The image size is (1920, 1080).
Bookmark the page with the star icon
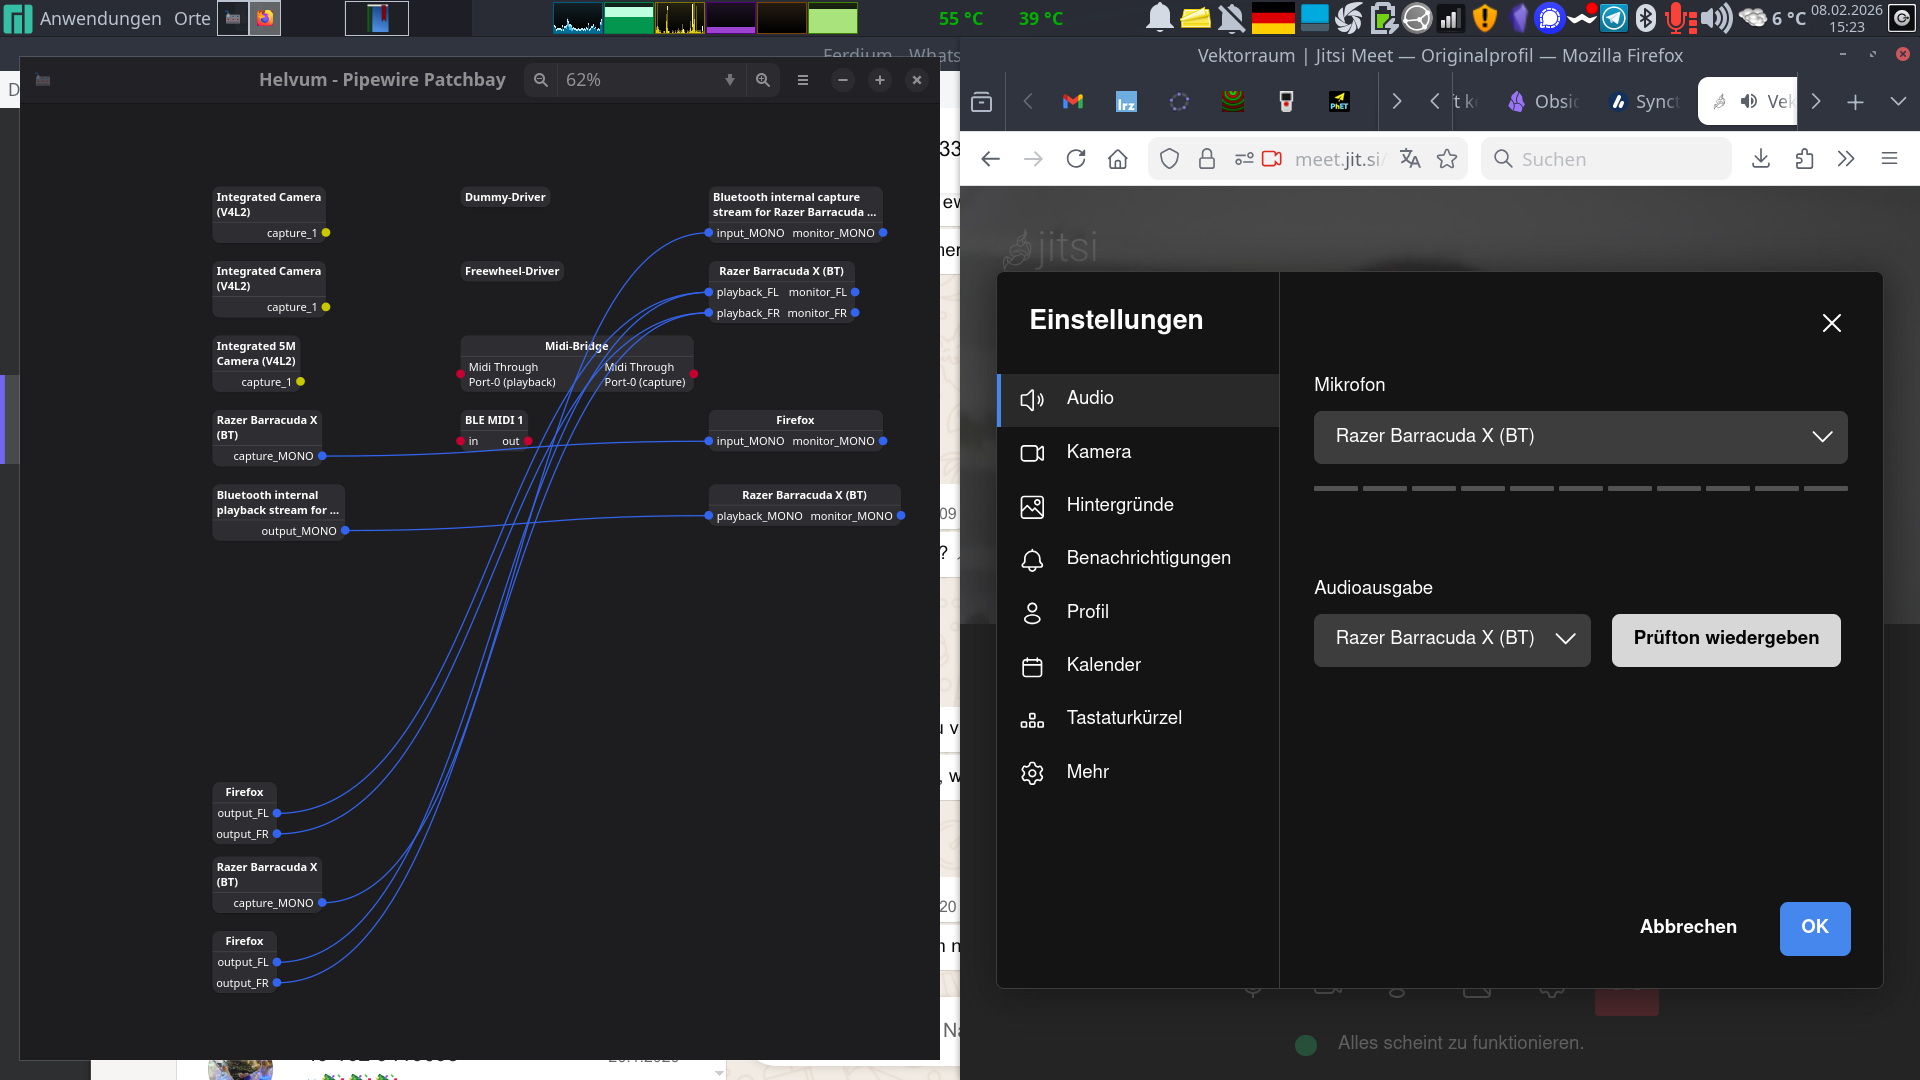[x=1447, y=159]
